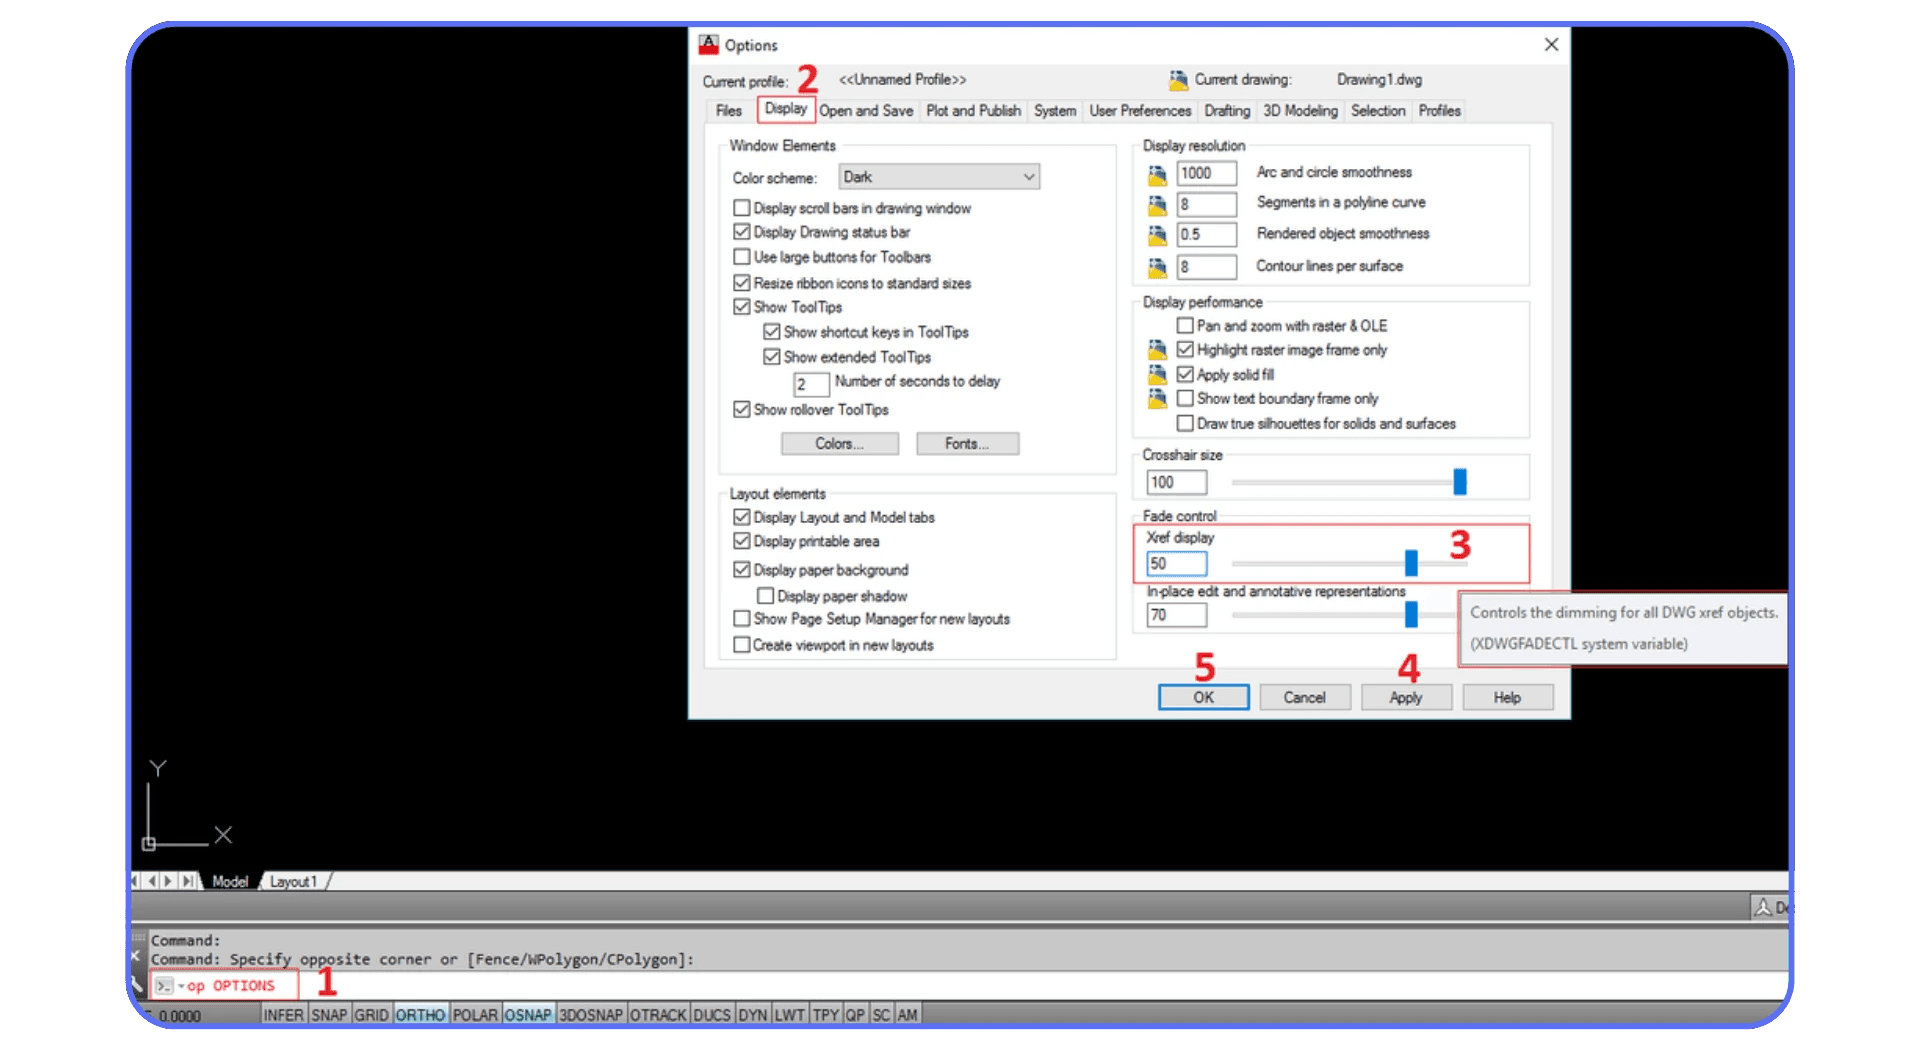The image size is (1920, 1050).
Task: Click the drawing icon beside Contour lines per surface
Action: point(1157,267)
